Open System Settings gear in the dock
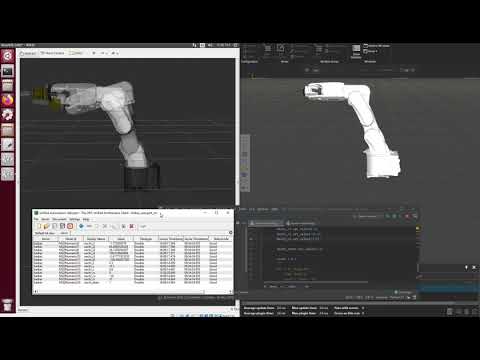 click(x=7, y=115)
